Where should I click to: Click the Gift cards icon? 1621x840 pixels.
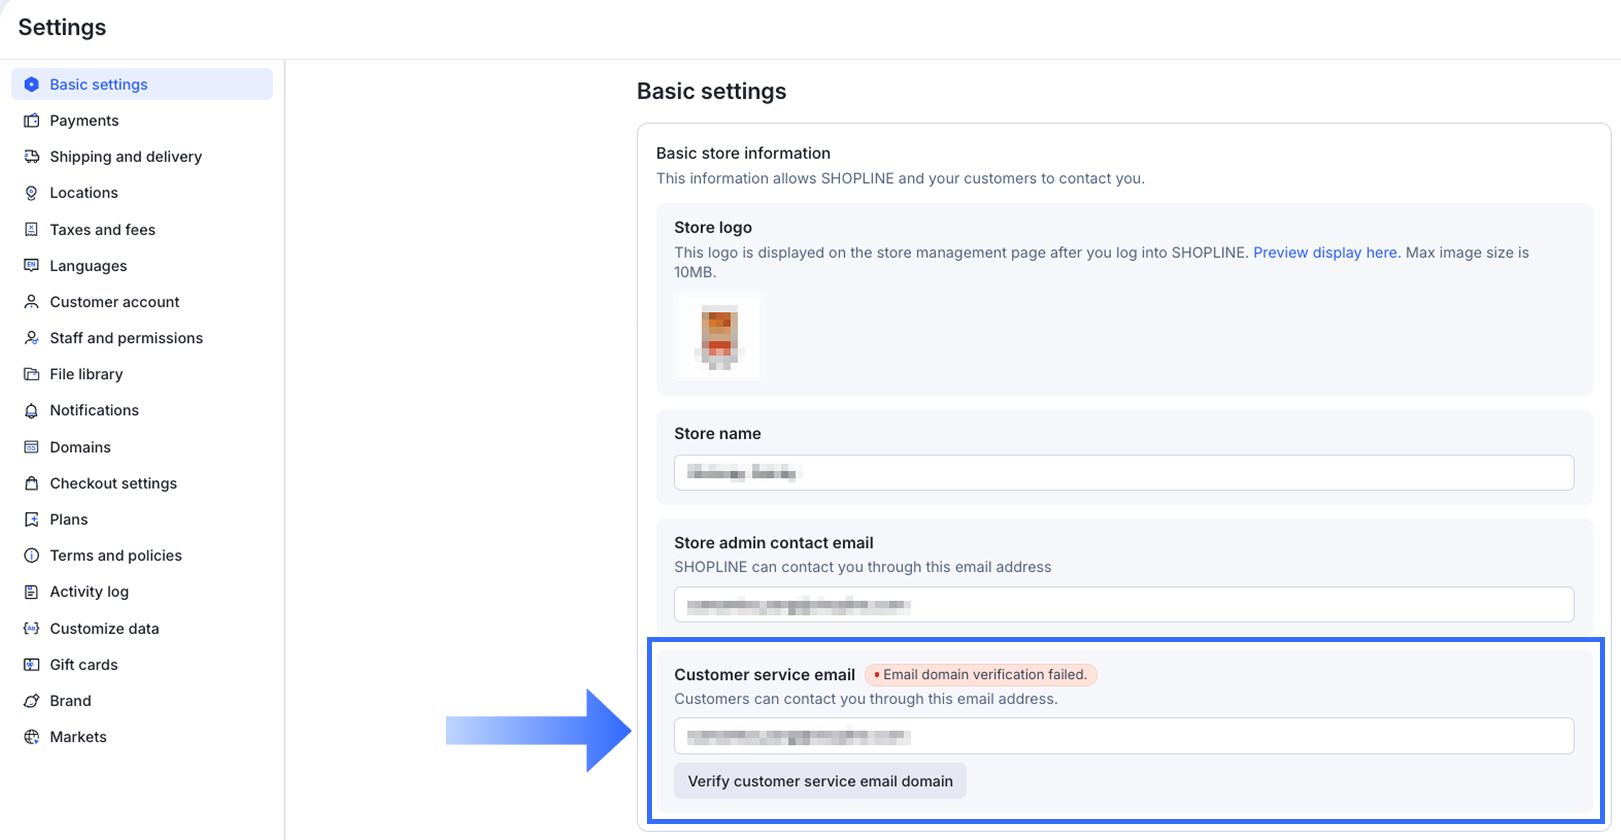(x=31, y=665)
